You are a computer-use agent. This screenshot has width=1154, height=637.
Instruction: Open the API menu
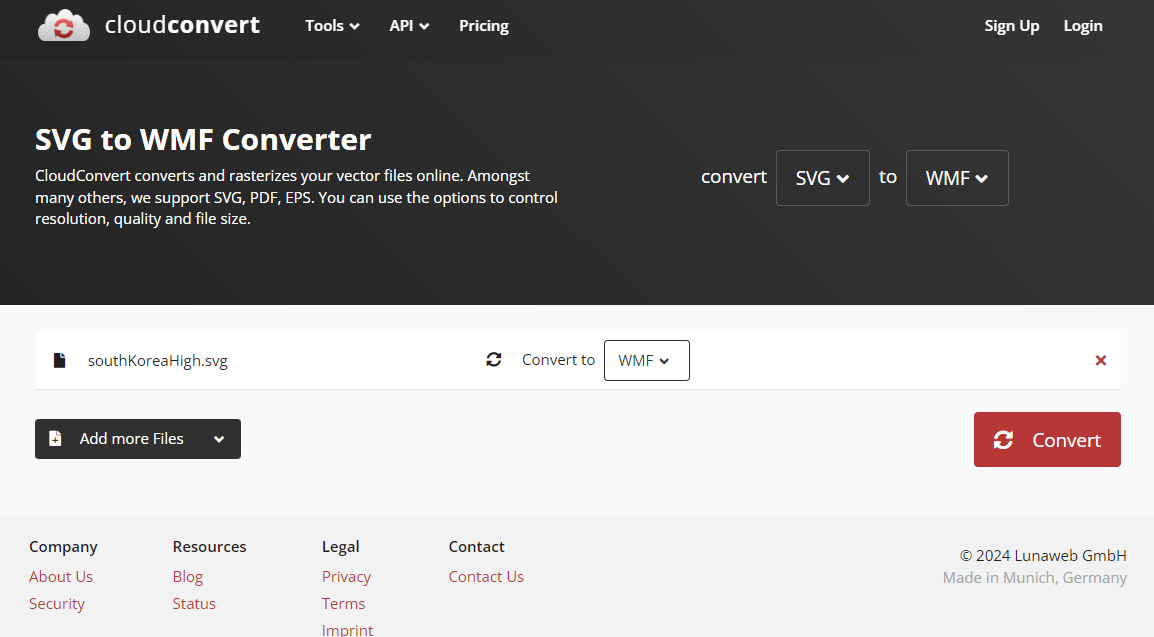coord(409,26)
